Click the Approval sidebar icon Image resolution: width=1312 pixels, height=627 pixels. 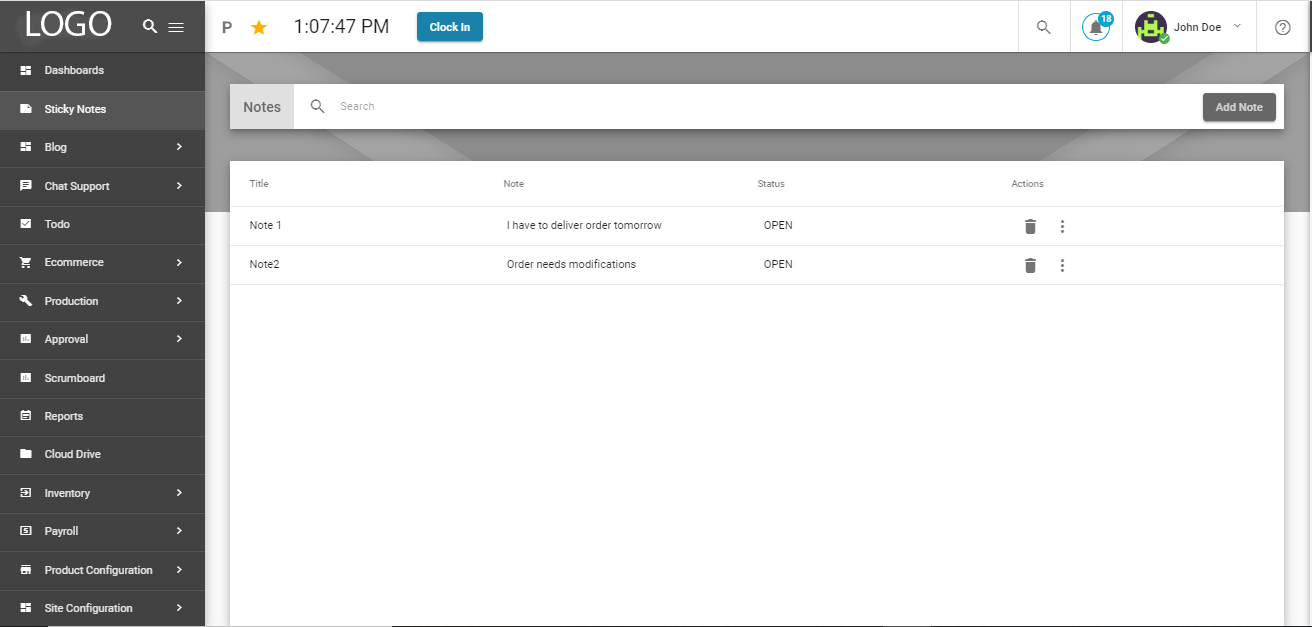click(26, 339)
